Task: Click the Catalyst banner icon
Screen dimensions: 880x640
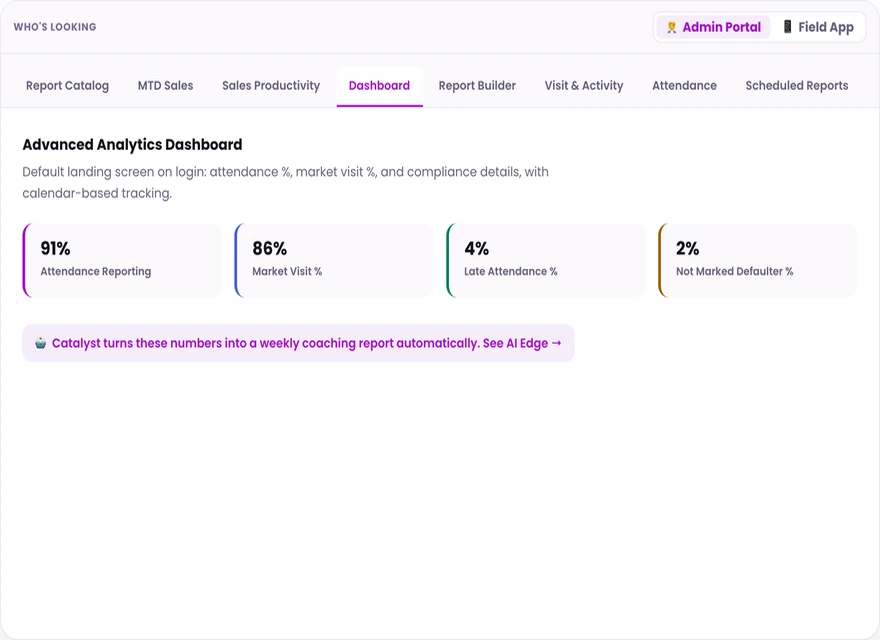Action: click(x=40, y=342)
